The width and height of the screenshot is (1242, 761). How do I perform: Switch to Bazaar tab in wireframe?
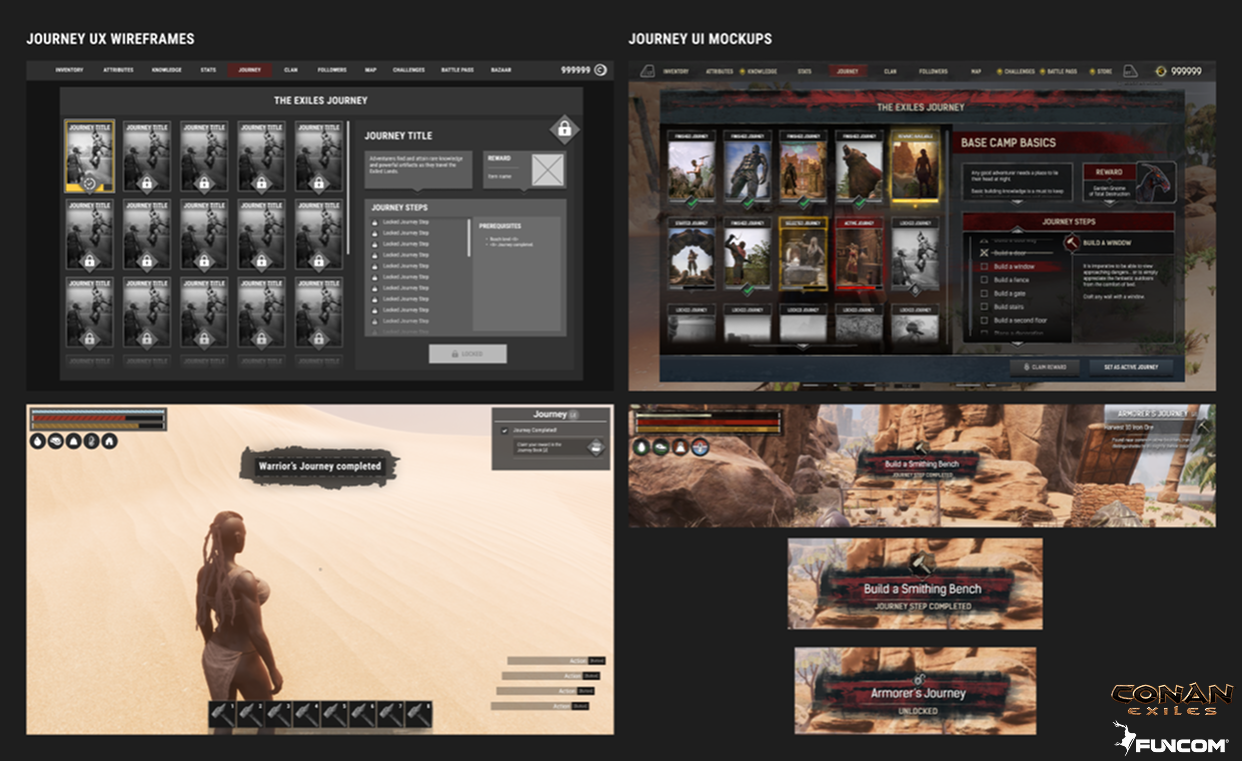coord(501,70)
